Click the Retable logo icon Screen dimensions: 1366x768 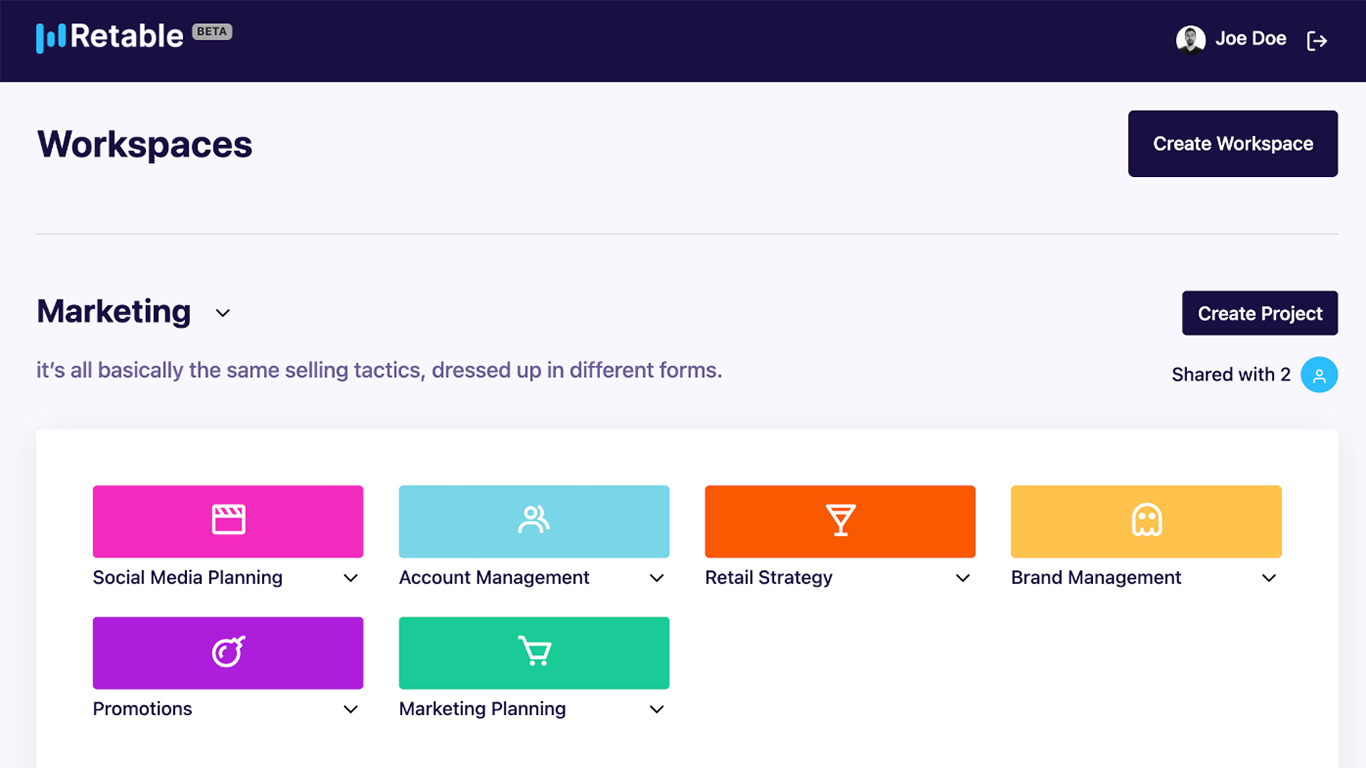click(50, 38)
